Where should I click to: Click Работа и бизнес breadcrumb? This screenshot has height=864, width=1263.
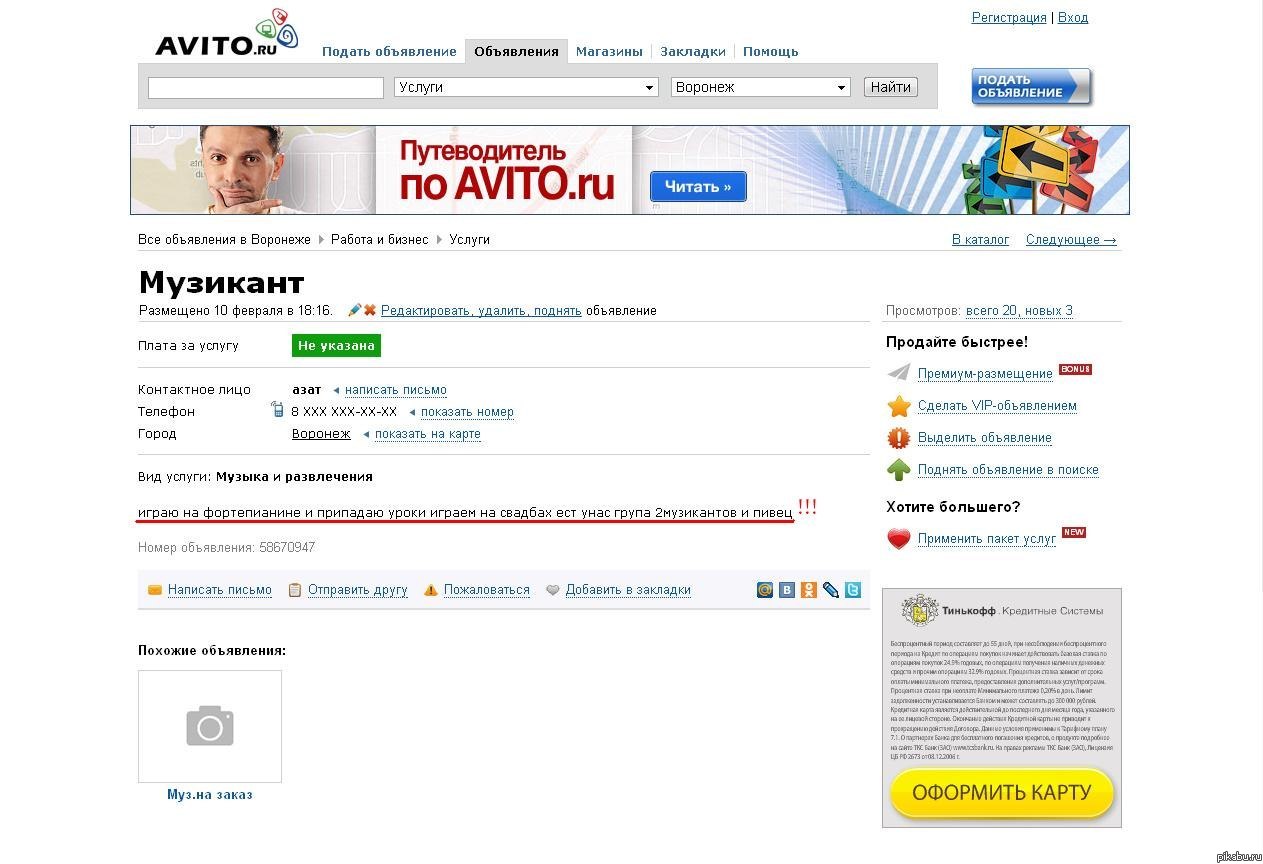[x=379, y=240]
